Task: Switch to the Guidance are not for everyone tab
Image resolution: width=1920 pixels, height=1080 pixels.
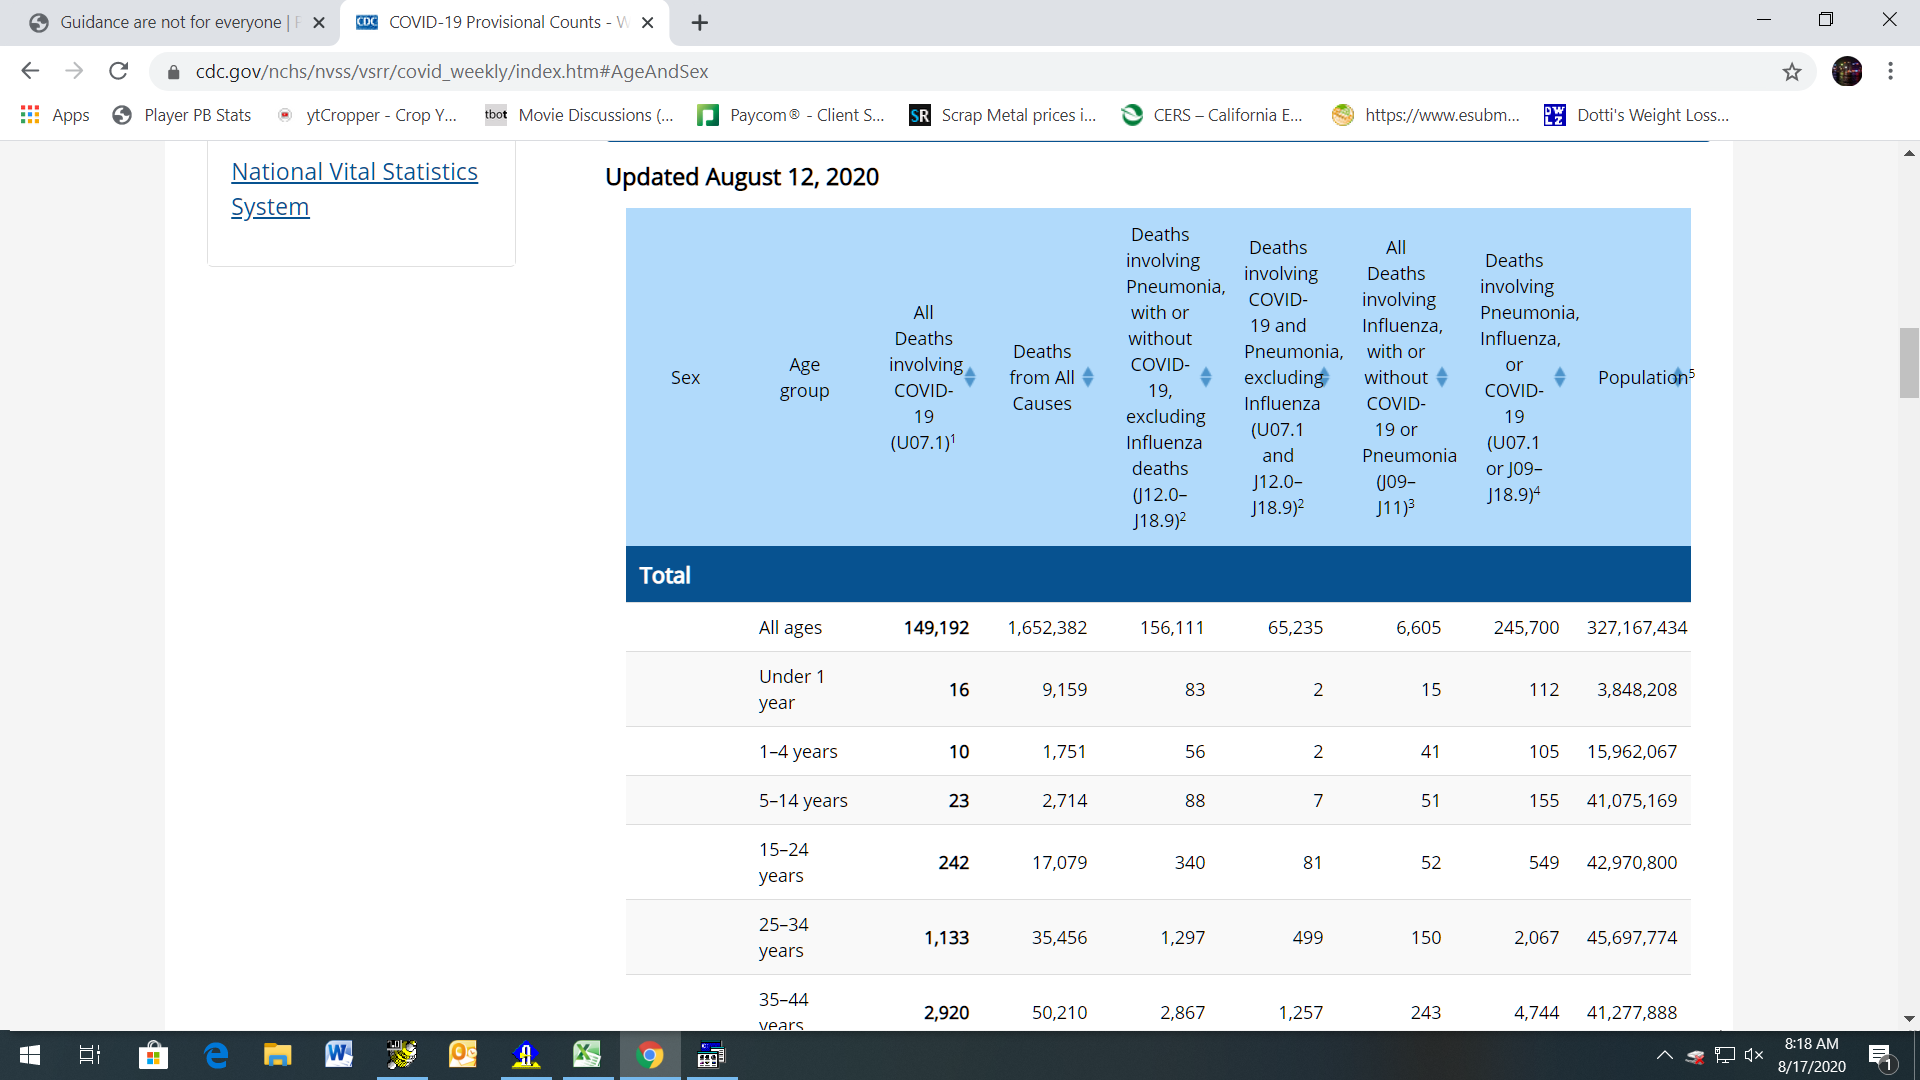Action: click(170, 22)
